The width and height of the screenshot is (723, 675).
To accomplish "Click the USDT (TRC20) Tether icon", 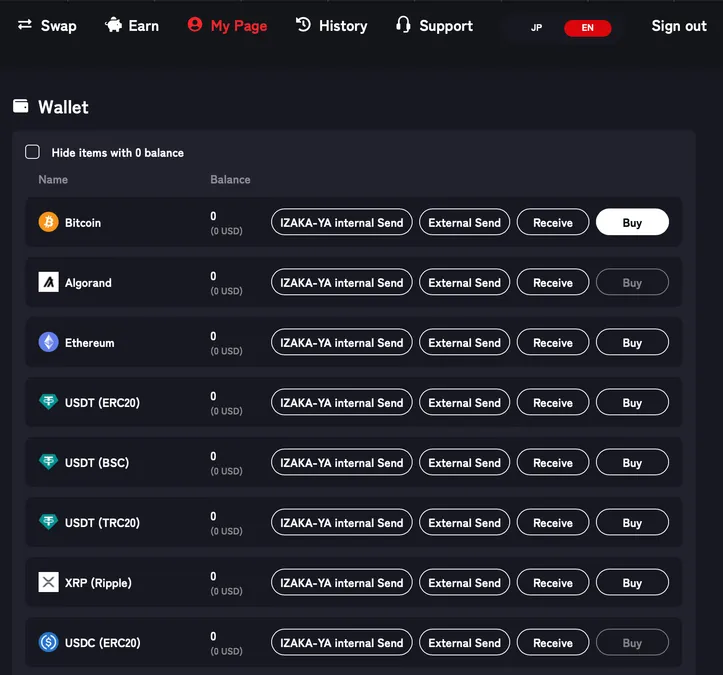I will pos(48,522).
